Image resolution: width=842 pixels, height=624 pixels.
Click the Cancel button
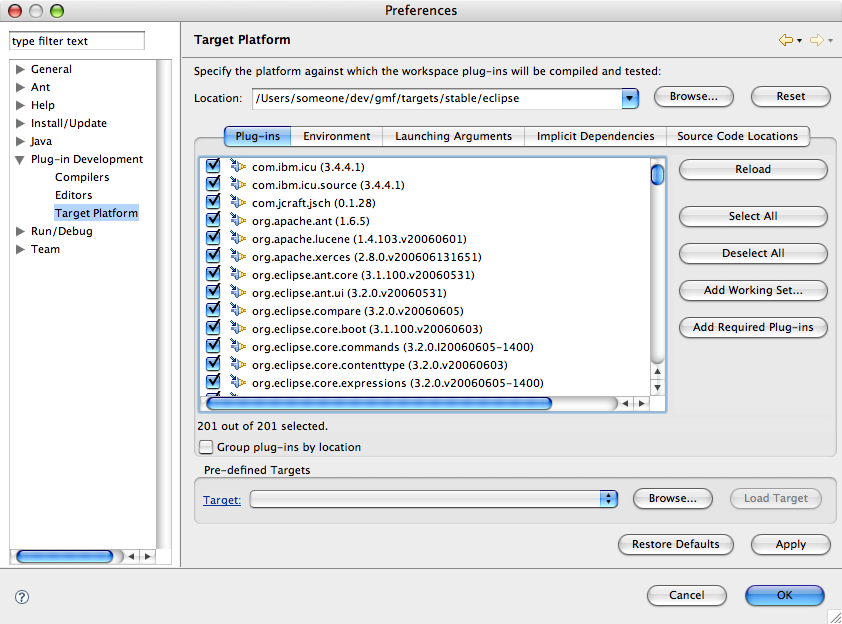pos(686,595)
